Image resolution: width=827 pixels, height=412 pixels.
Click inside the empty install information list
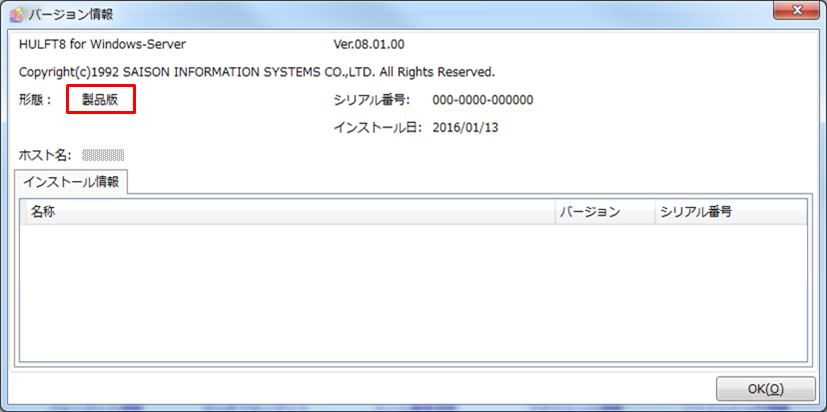(x=412, y=292)
